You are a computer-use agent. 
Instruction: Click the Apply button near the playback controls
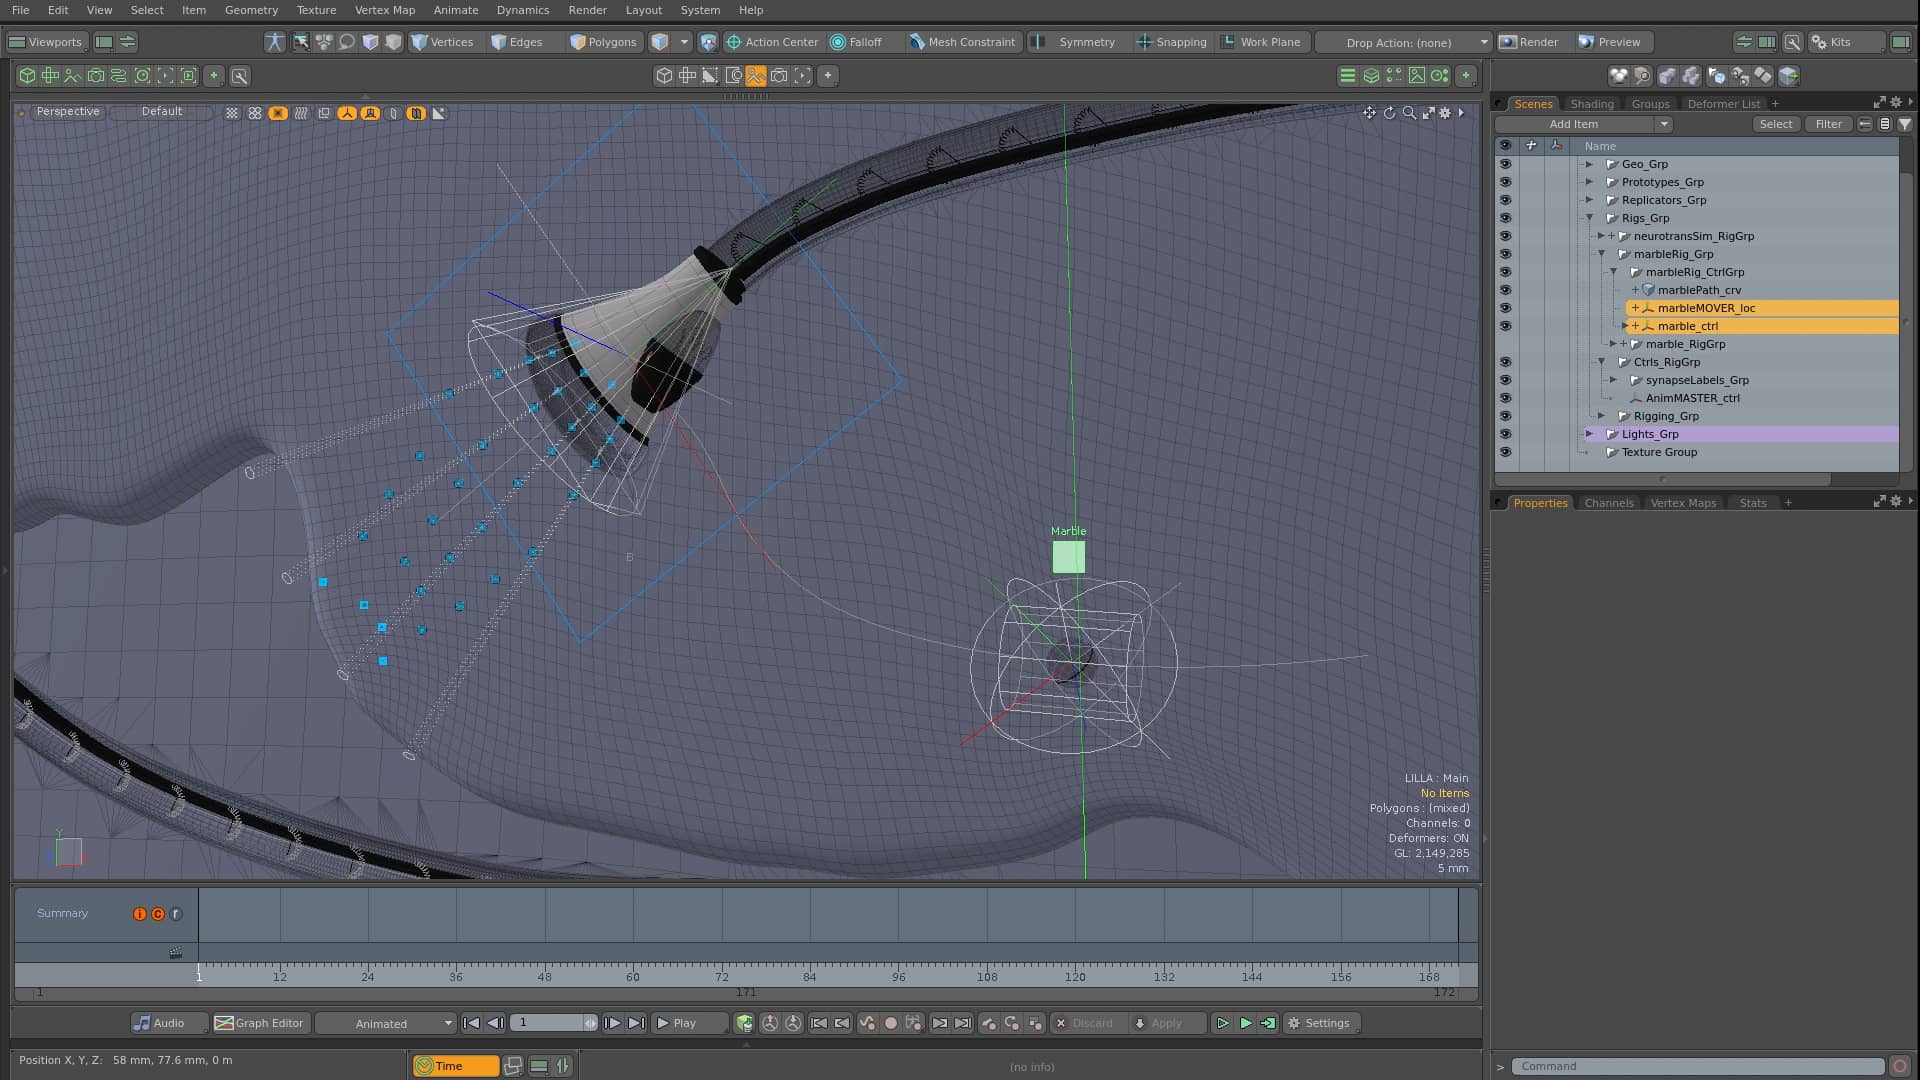pos(1166,1023)
